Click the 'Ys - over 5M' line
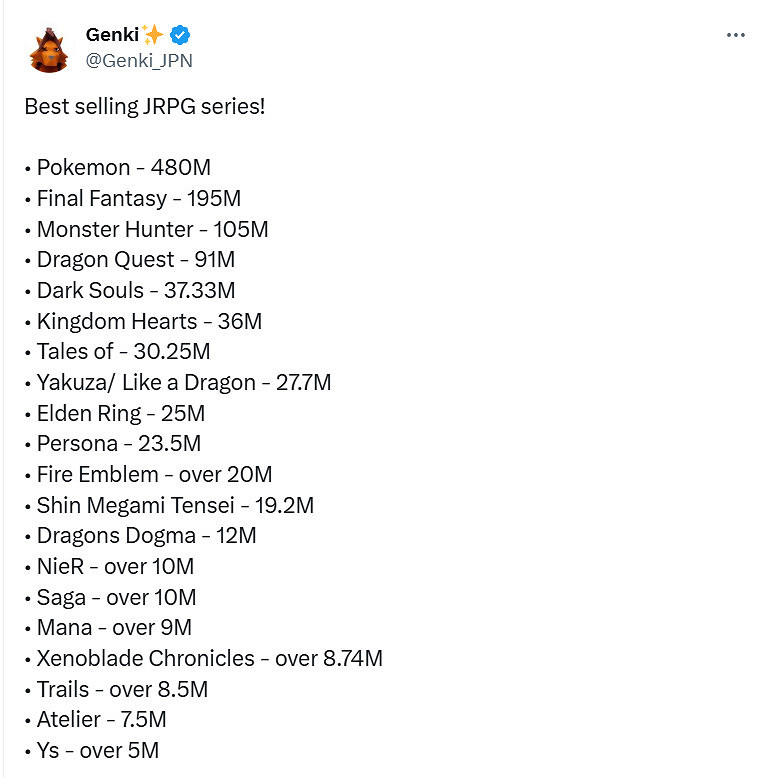This screenshot has height=778, width=766. (x=97, y=750)
